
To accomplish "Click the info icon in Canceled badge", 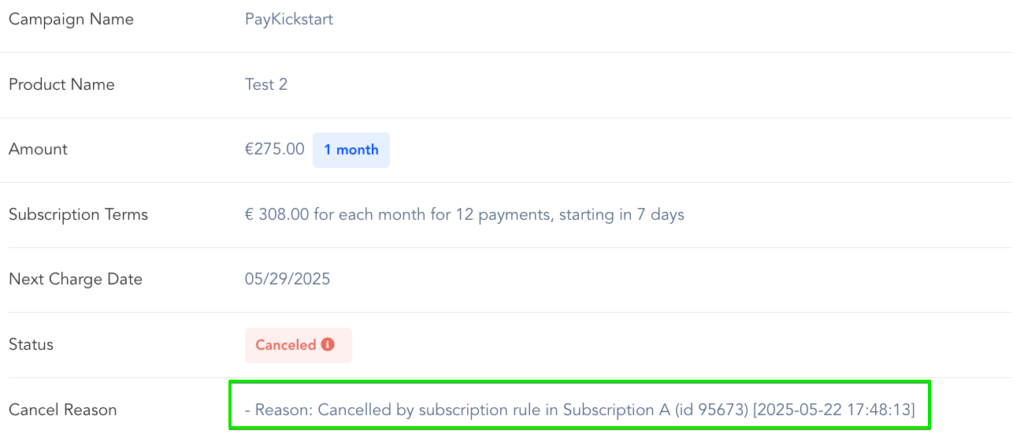I will 328,345.
